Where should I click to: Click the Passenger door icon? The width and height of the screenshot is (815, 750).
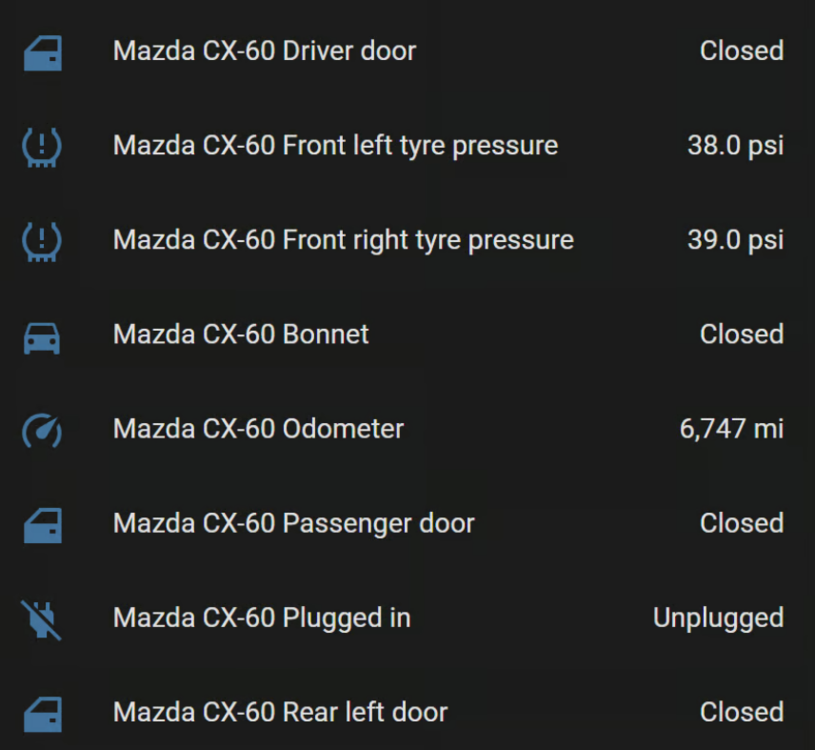(x=42, y=525)
